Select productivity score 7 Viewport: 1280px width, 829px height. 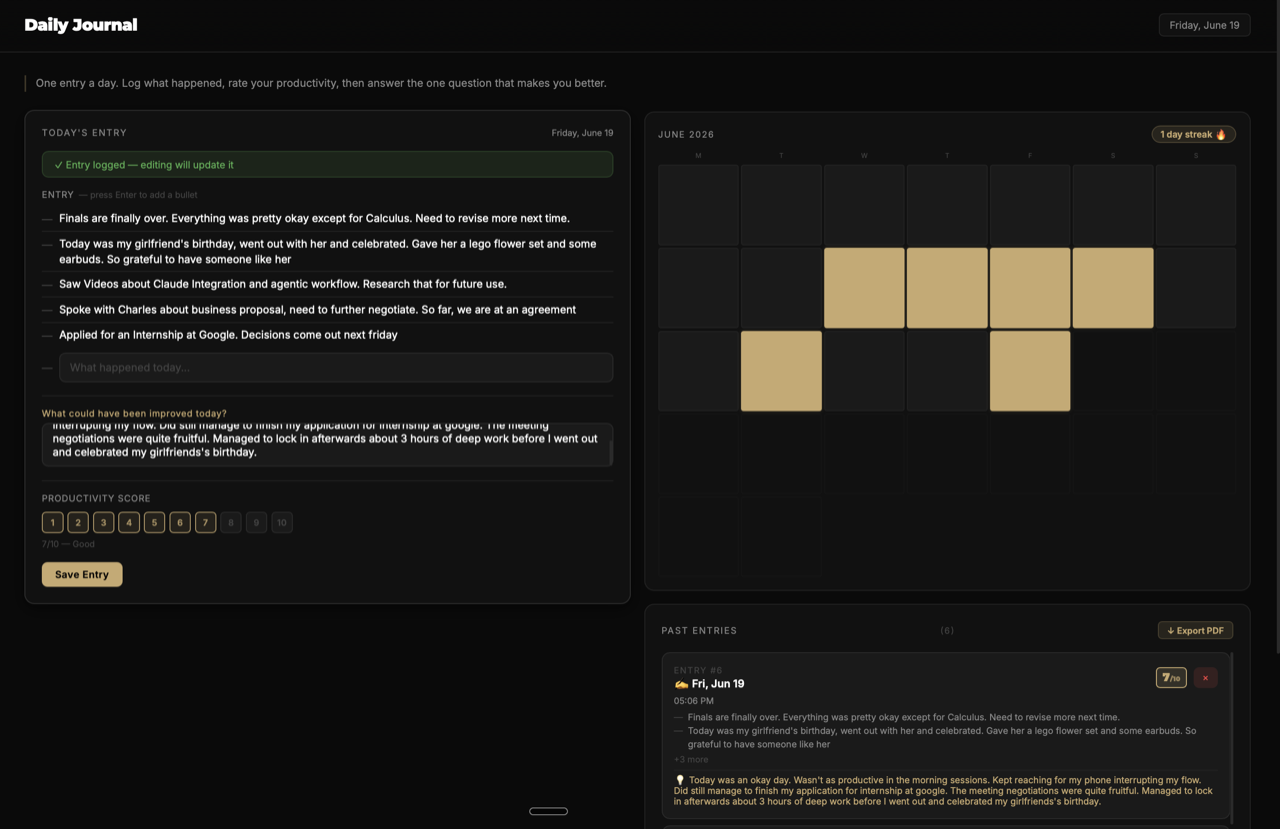tap(205, 522)
